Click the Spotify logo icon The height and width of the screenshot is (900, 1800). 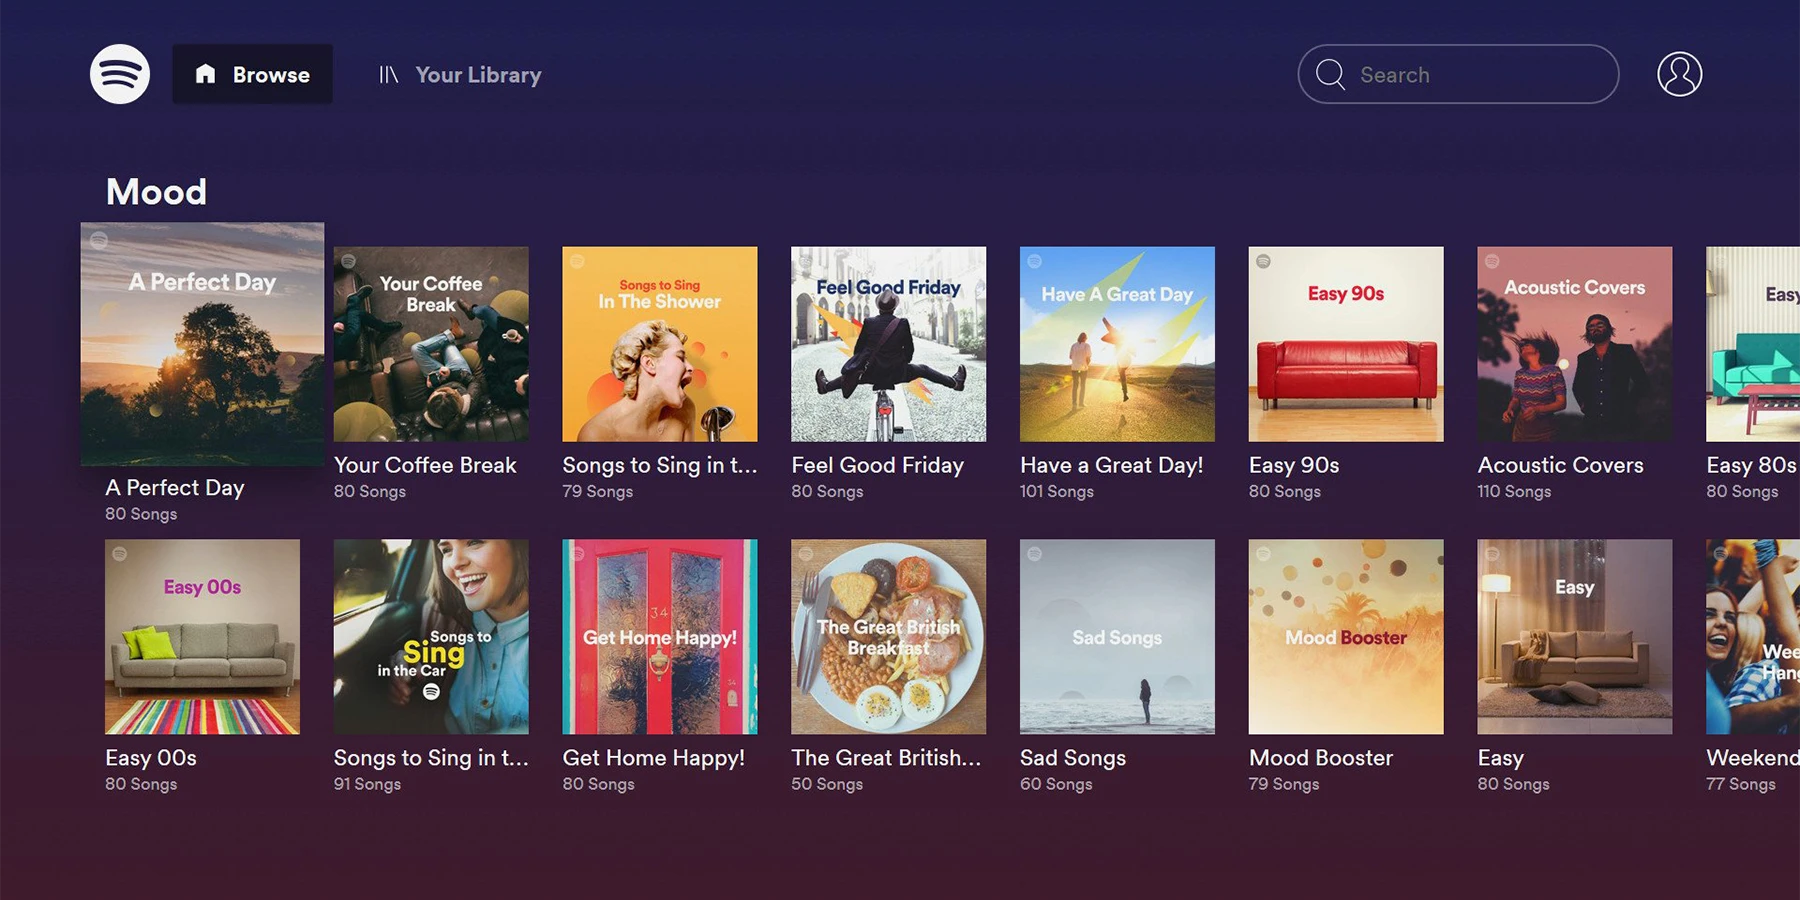(x=120, y=74)
